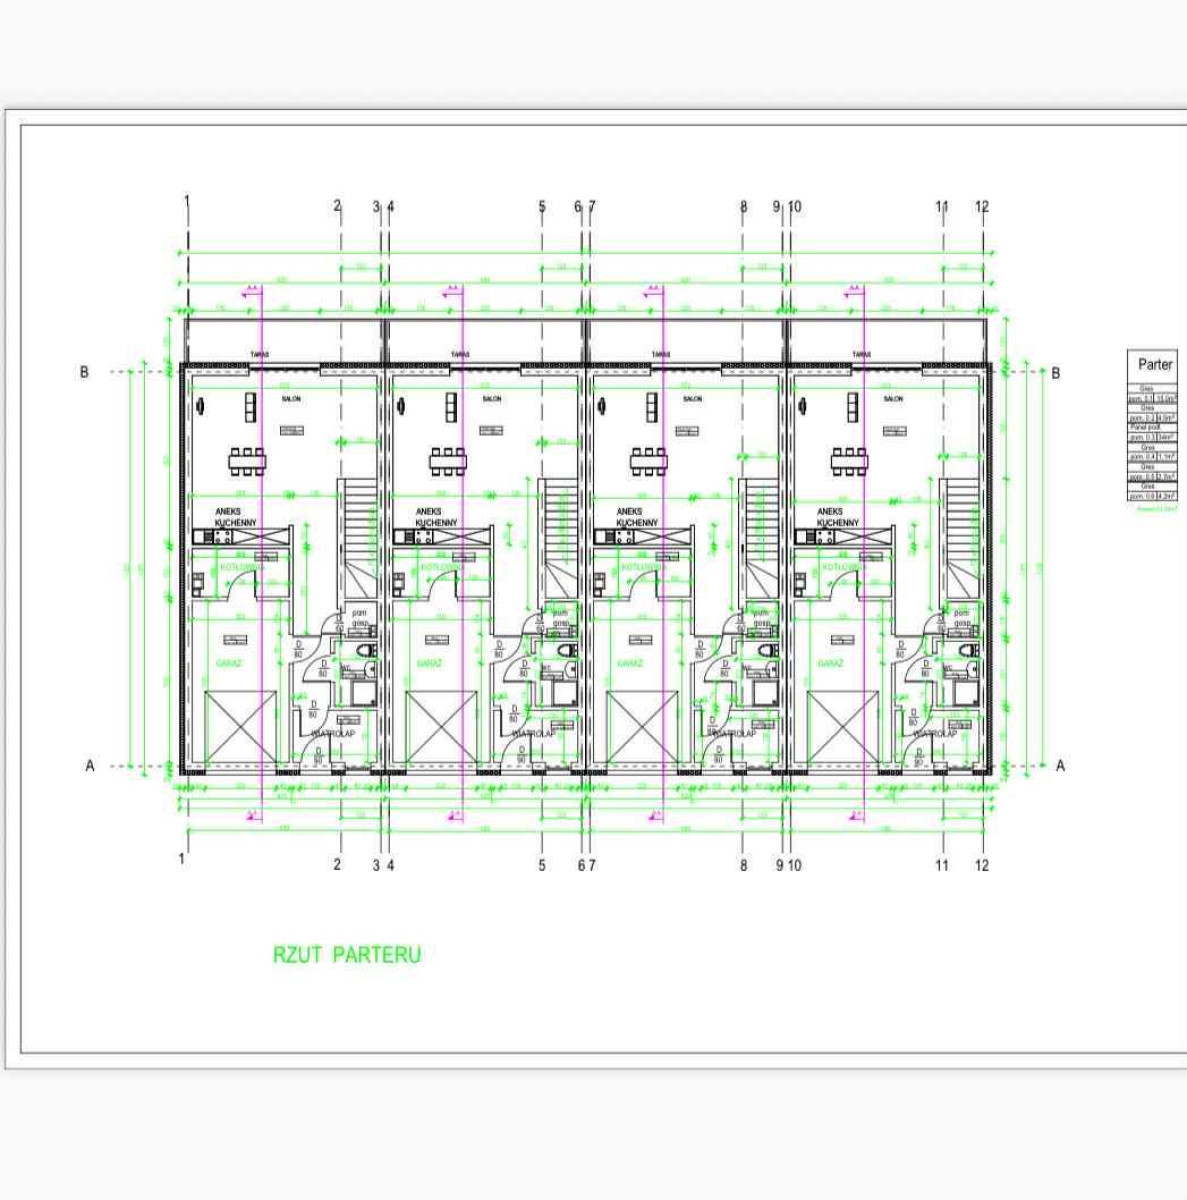Image resolution: width=1187 pixels, height=1200 pixels.
Task: Select the WIATROŁAP label in the rightmost unit
Action: coord(934,734)
